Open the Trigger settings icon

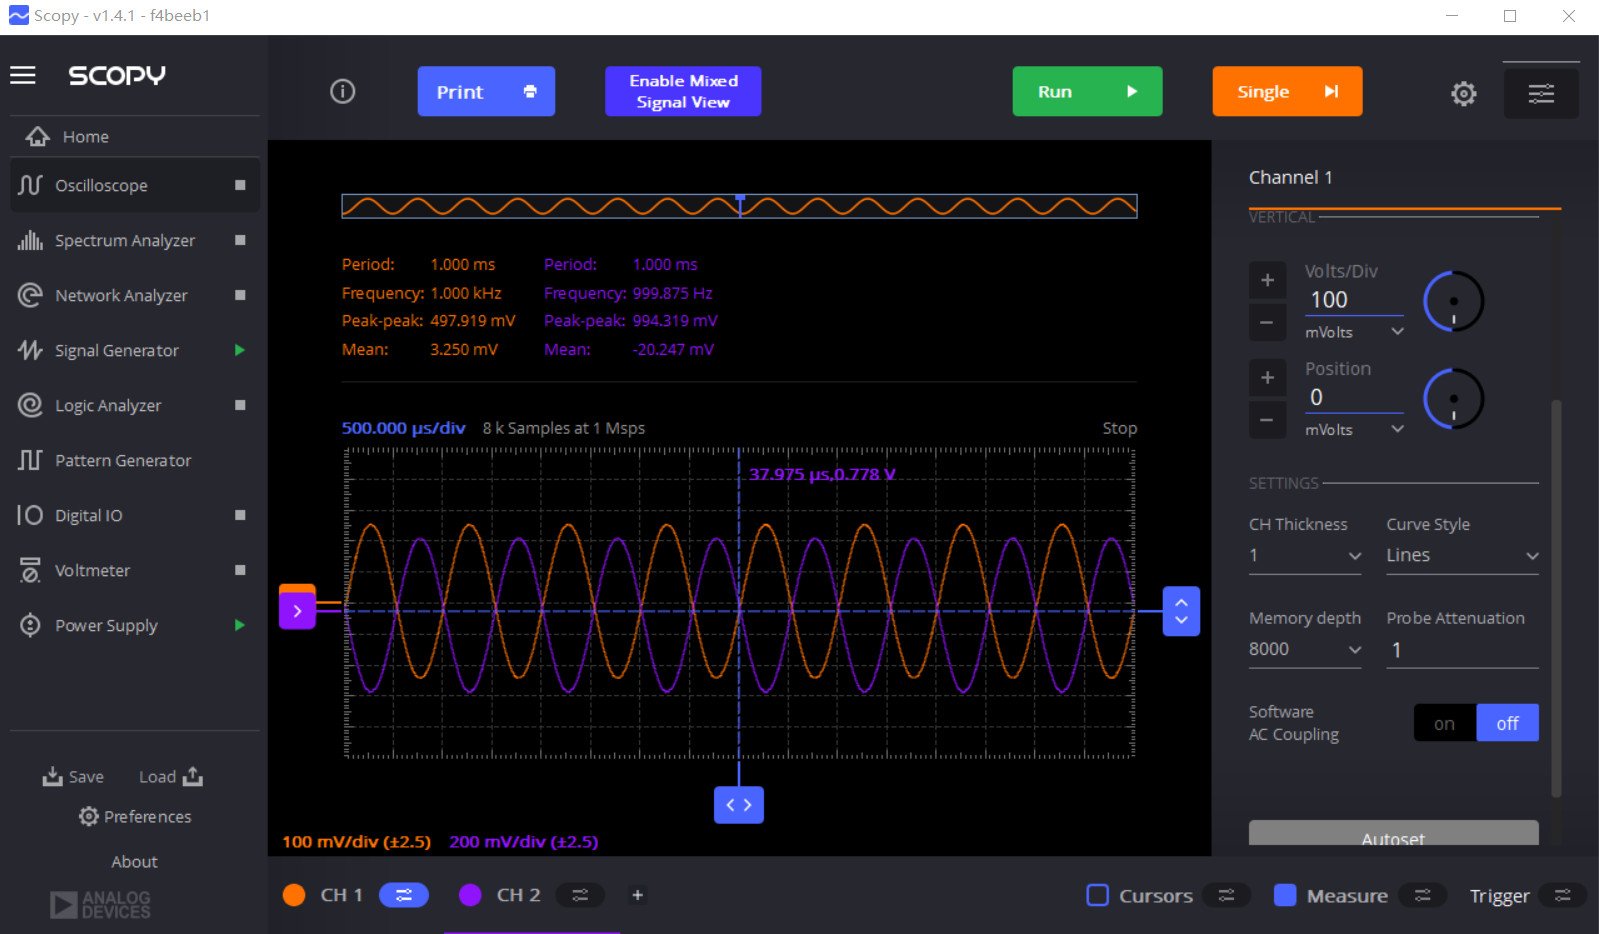click(x=1562, y=895)
